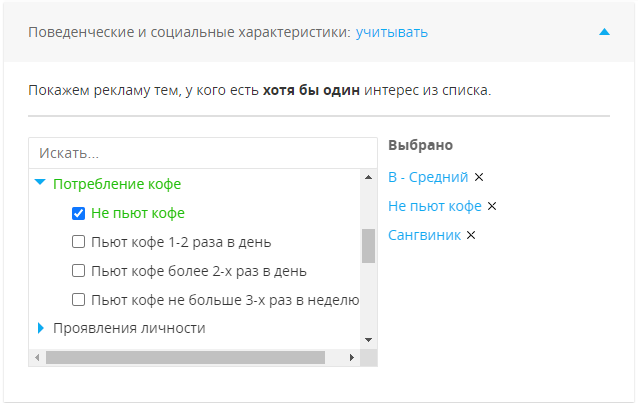Open 'Сангвиник' selected item link
The height and width of the screenshot is (403, 638).
pos(424,235)
